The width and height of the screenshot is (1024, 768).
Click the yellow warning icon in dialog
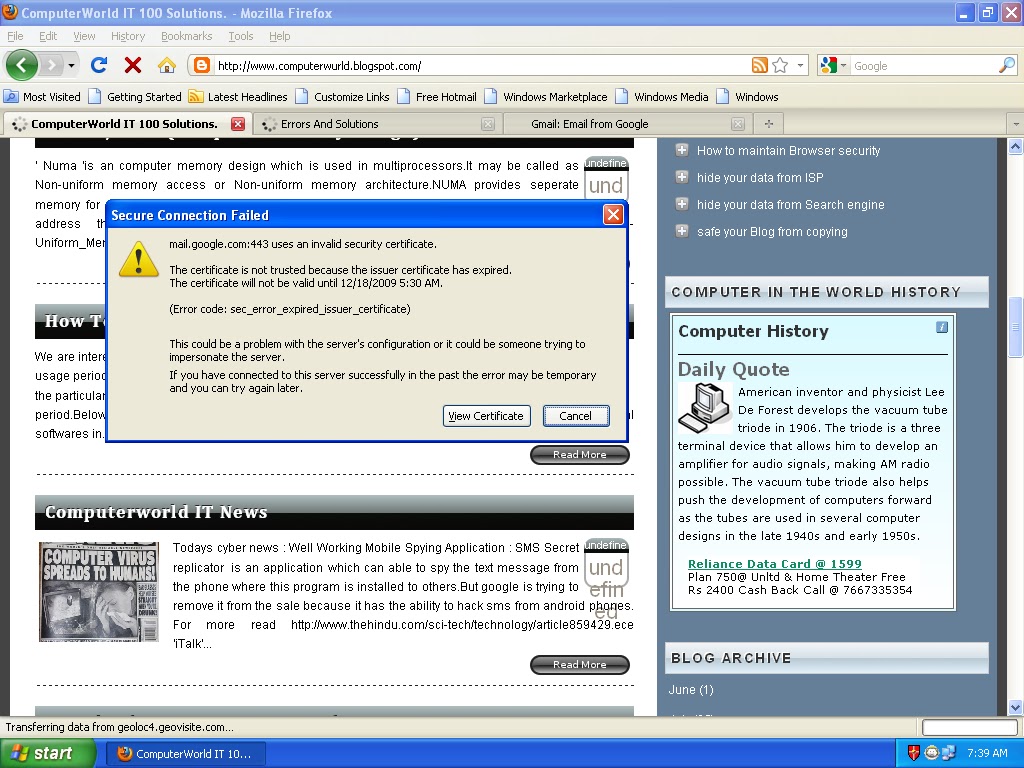138,259
